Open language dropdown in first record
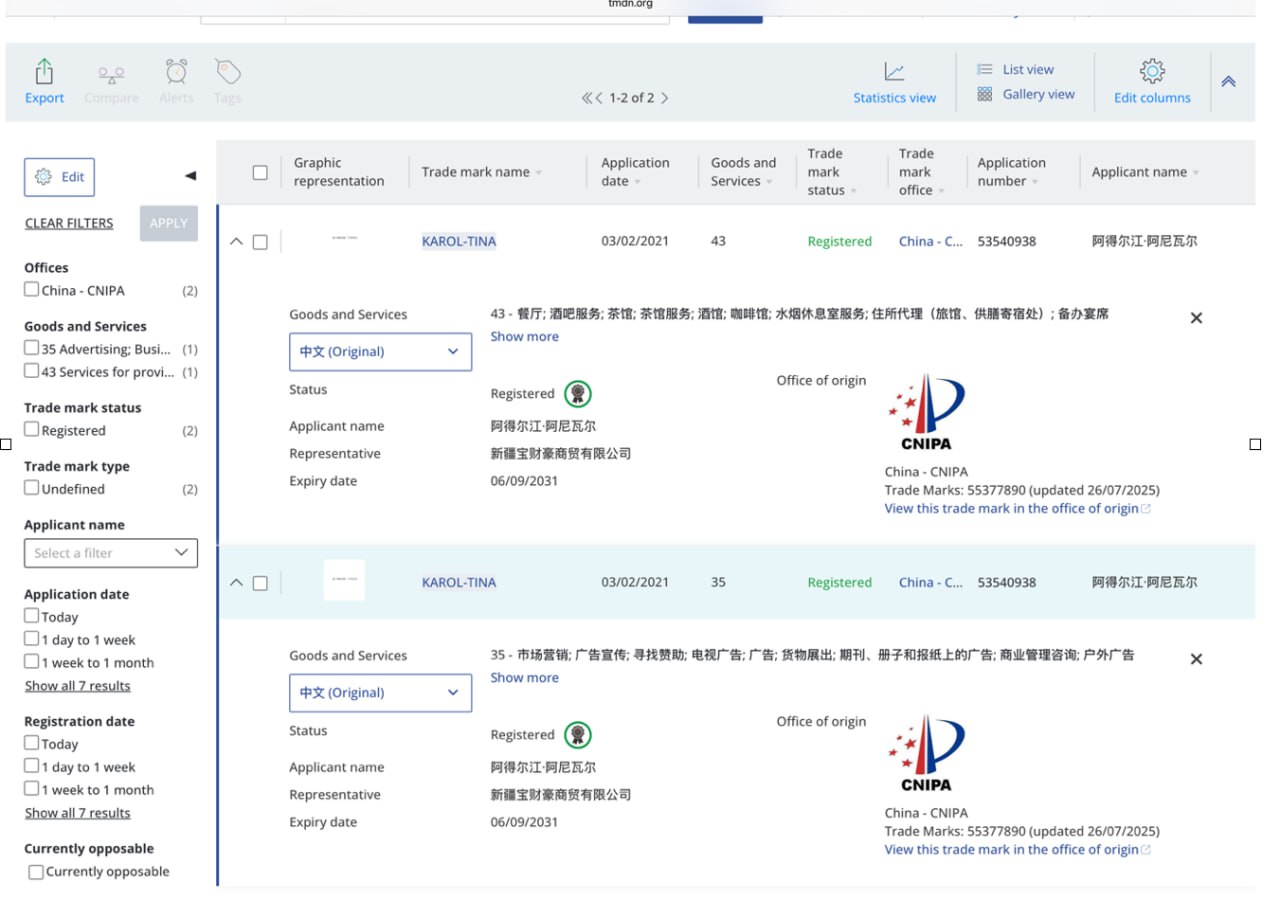The image size is (1280, 900). click(380, 352)
